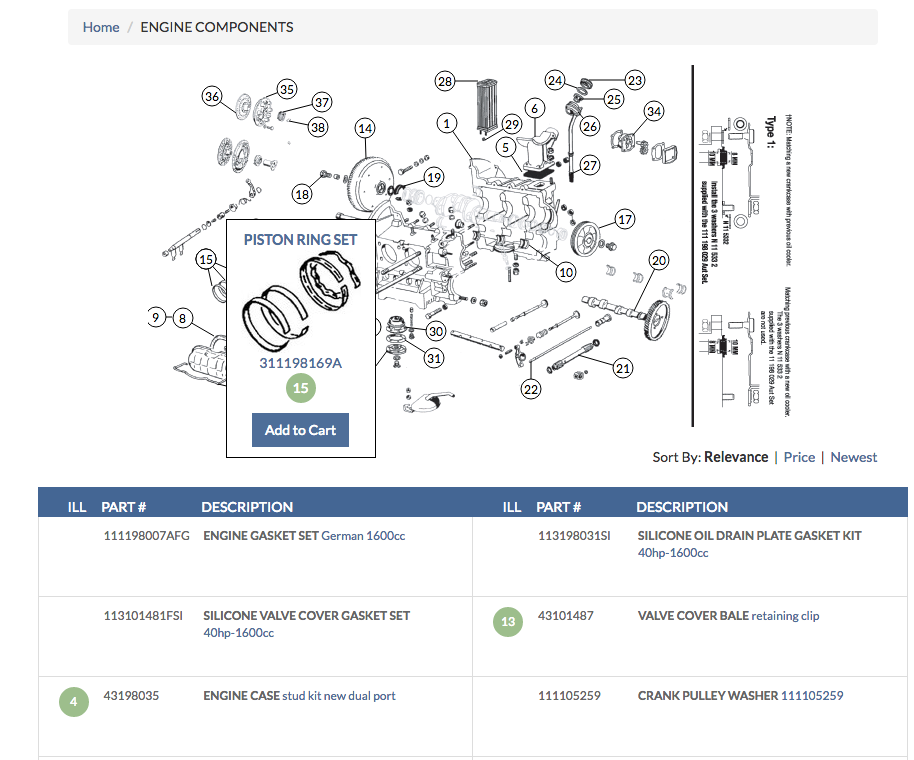This screenshot has height=760, width=914.
Task: Click diagram callout number 1
Action: 447,123
